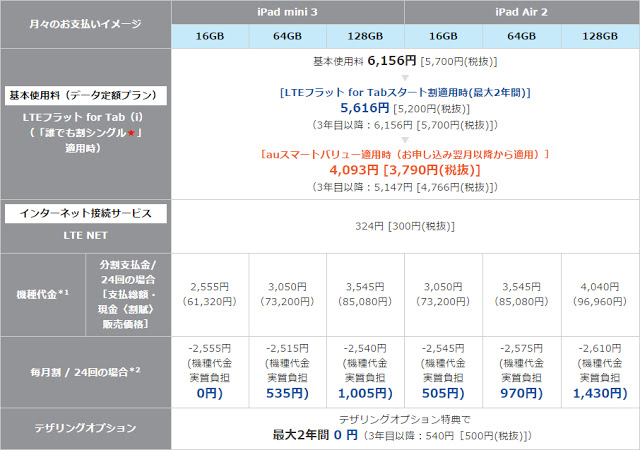
Task: Click 3年目以降：6,156円 note
Action: (x=405, y=125)
